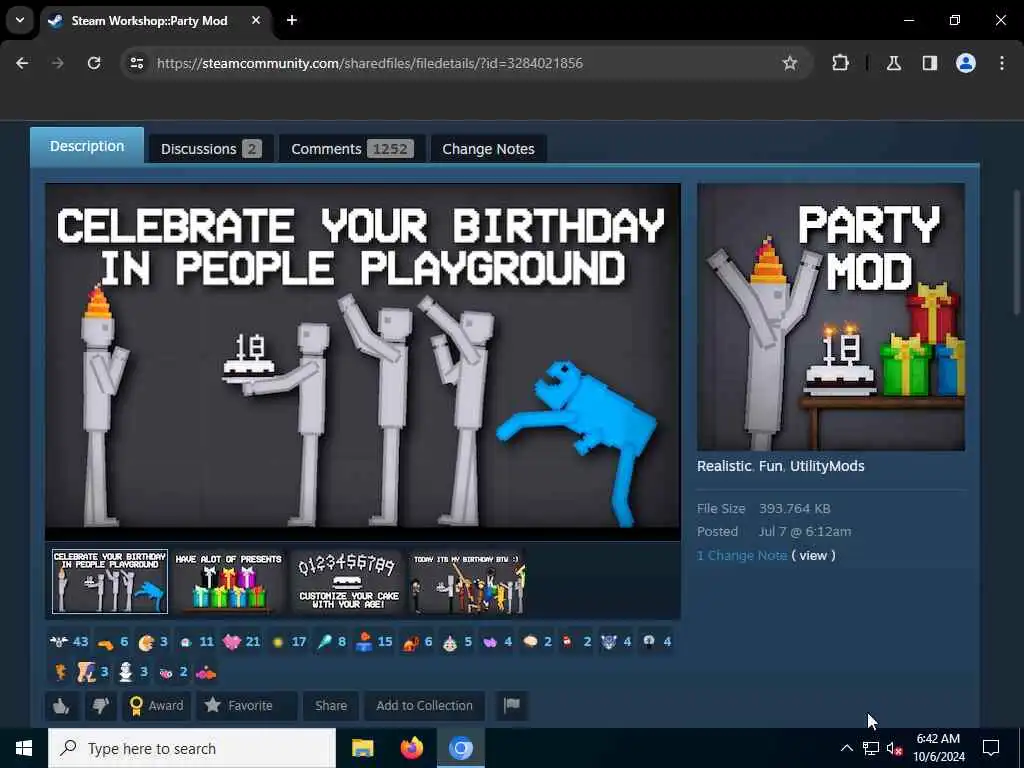Click the address bar URL
Viewport: 1024px width, 768px height.
tap(370, 63)
